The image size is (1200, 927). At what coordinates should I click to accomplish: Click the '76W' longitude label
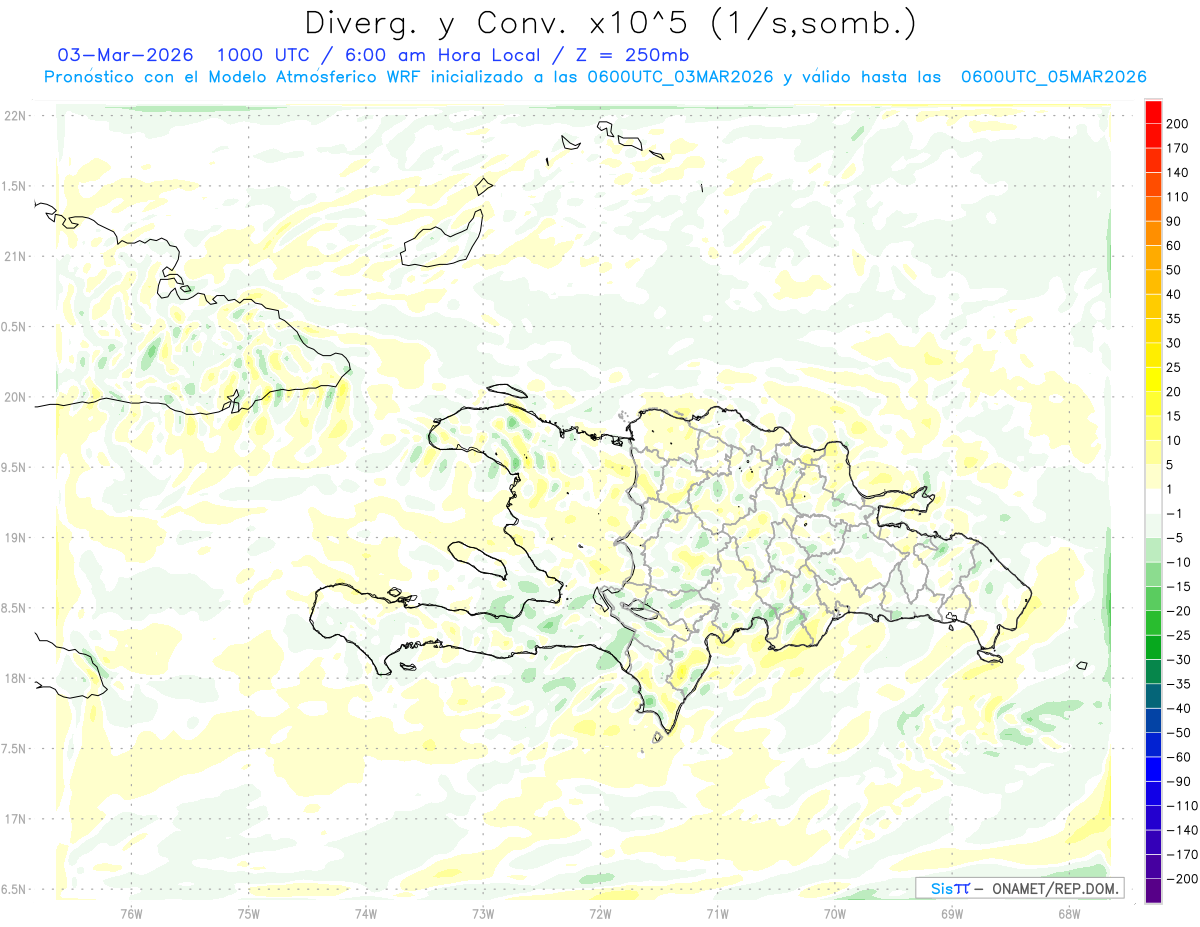[131, 913]
